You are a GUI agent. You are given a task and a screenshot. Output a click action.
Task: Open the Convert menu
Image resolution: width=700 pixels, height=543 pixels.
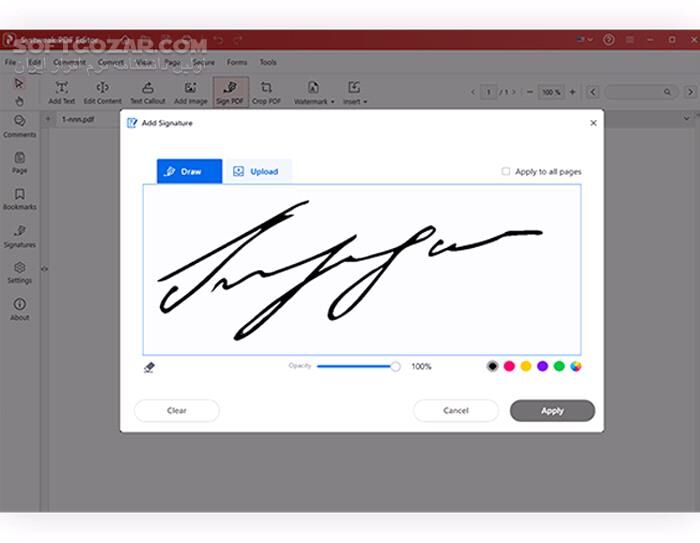pyautogui.click(x=111, y=63)
